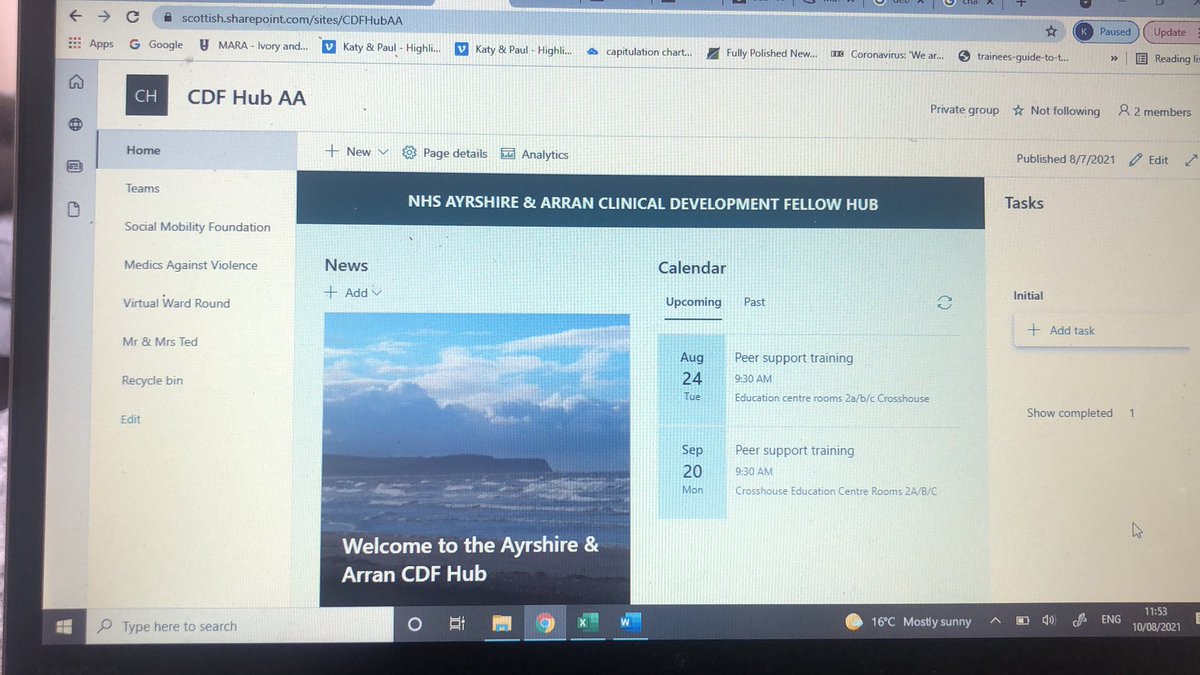1200x675 pixels.
Task: Open the MARA - Ivory and... bookmark
Action: click(254, 46)
